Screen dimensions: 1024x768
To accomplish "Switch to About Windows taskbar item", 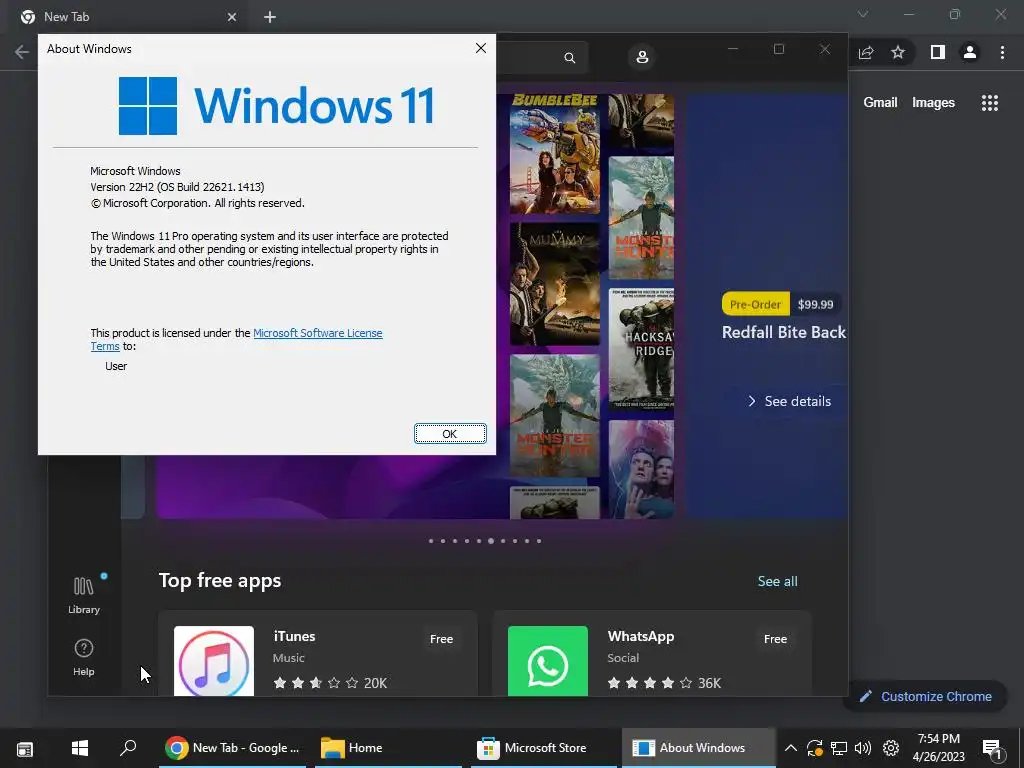I will 698,748.
